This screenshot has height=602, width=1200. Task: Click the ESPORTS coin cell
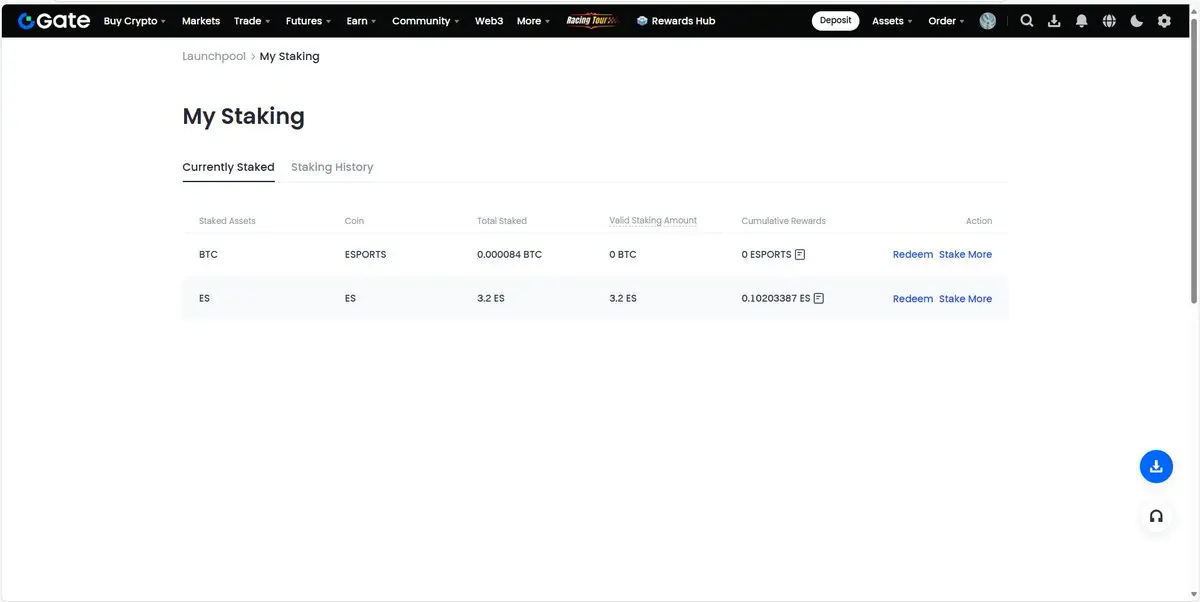click(x=365, y=254)
